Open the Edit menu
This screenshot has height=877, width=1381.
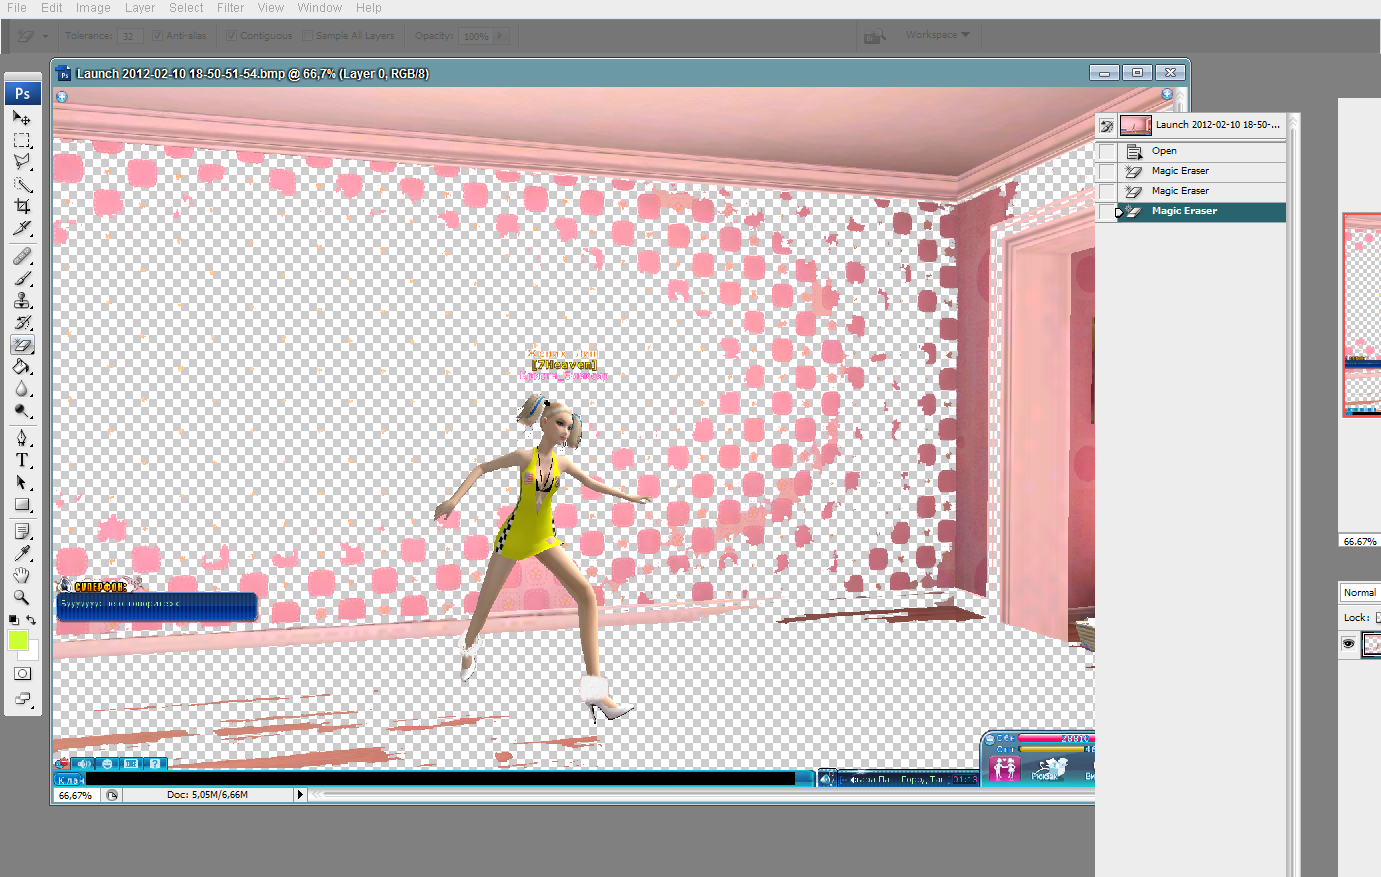click(x=52, y=8)
